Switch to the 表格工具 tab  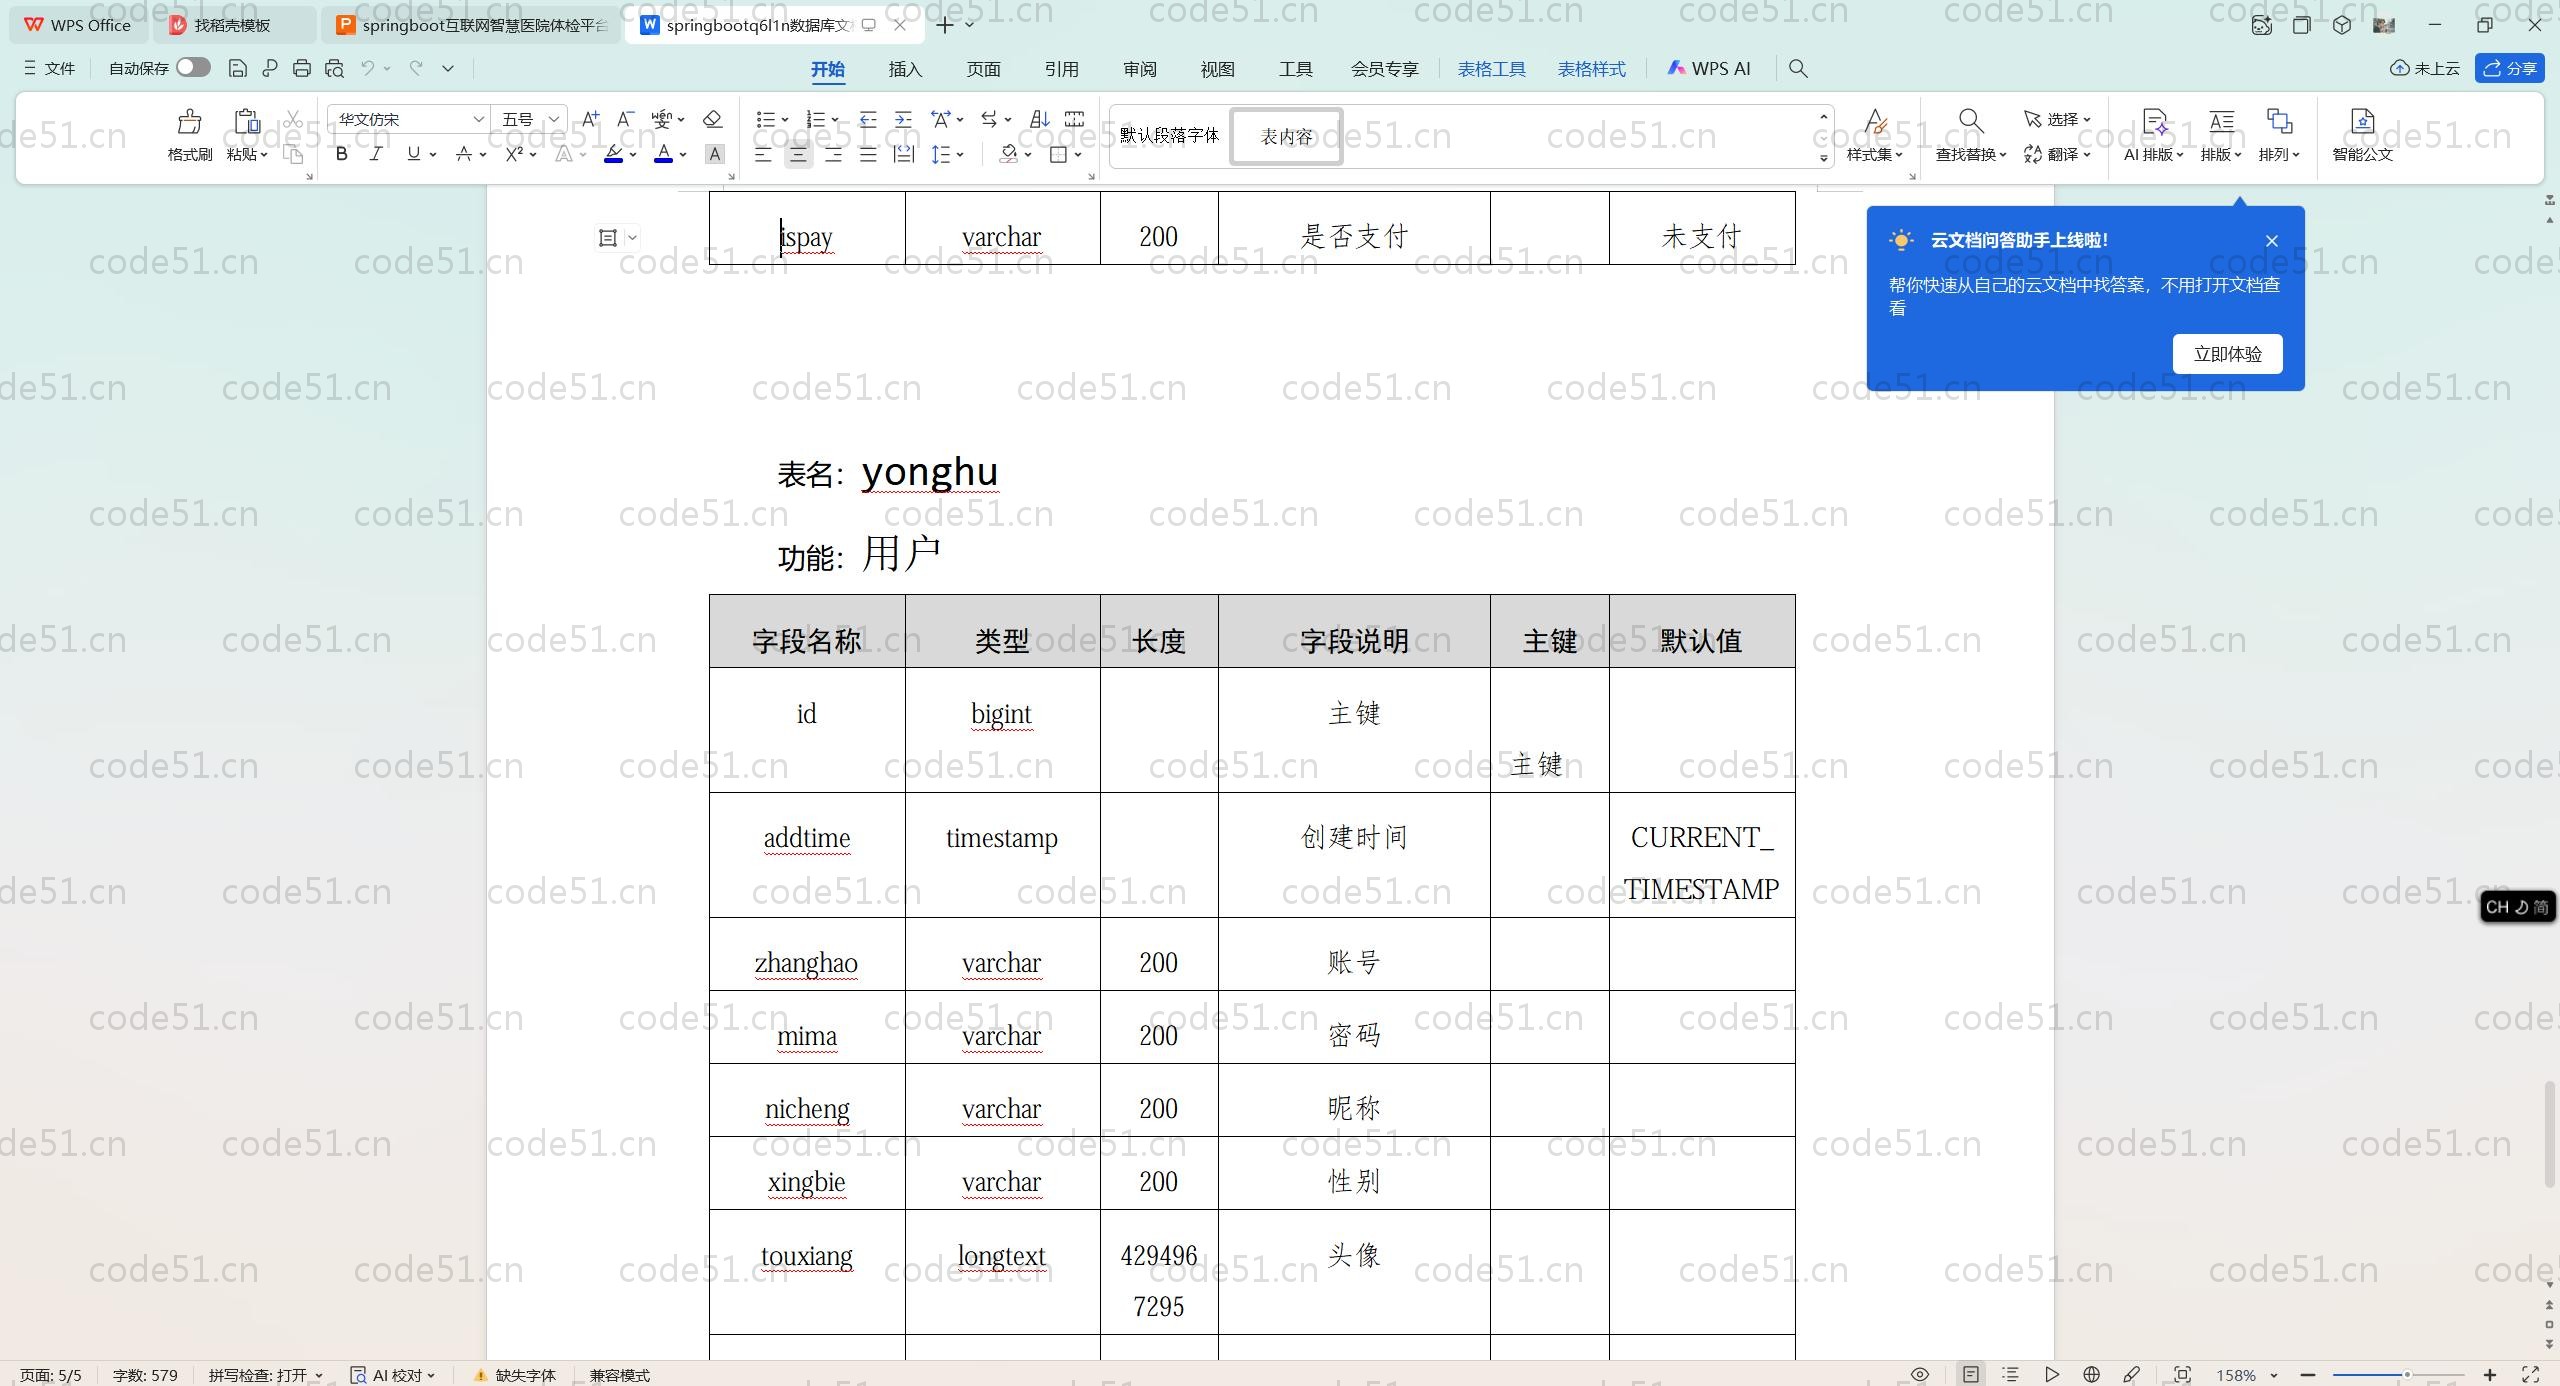(1491, 69)
